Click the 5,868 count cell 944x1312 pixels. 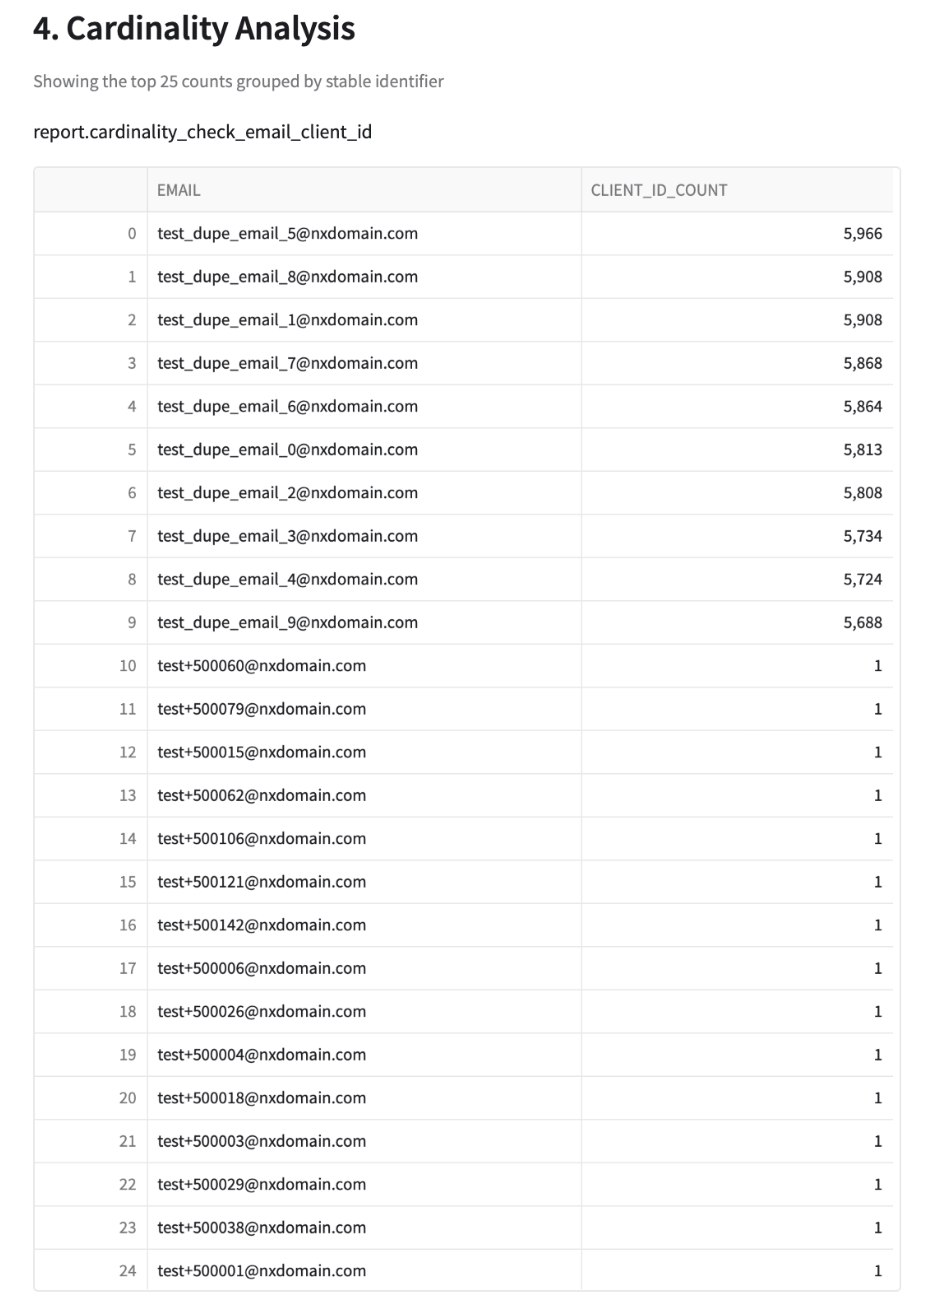862,363
